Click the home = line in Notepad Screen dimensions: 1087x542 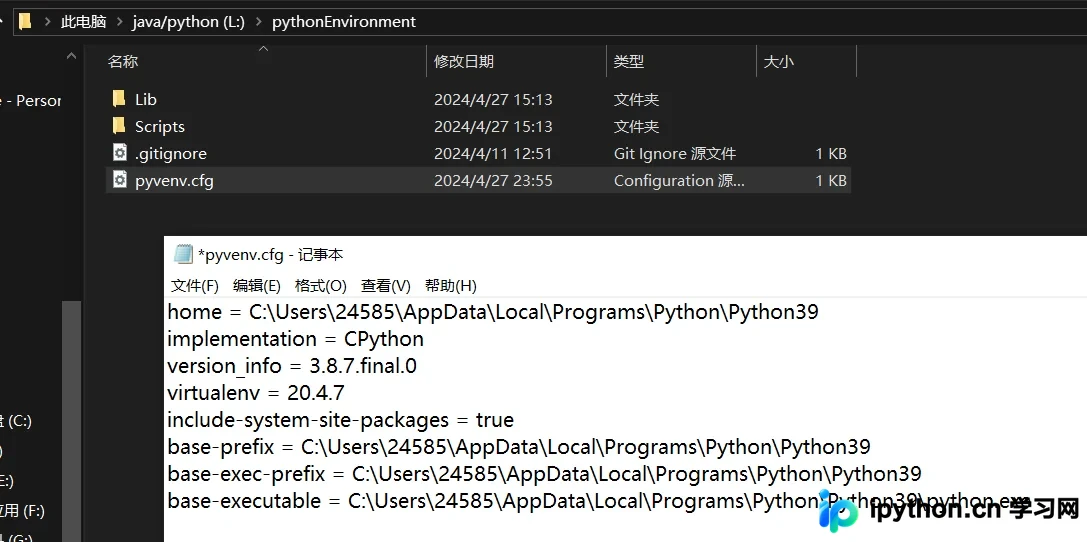coord(493,312)
